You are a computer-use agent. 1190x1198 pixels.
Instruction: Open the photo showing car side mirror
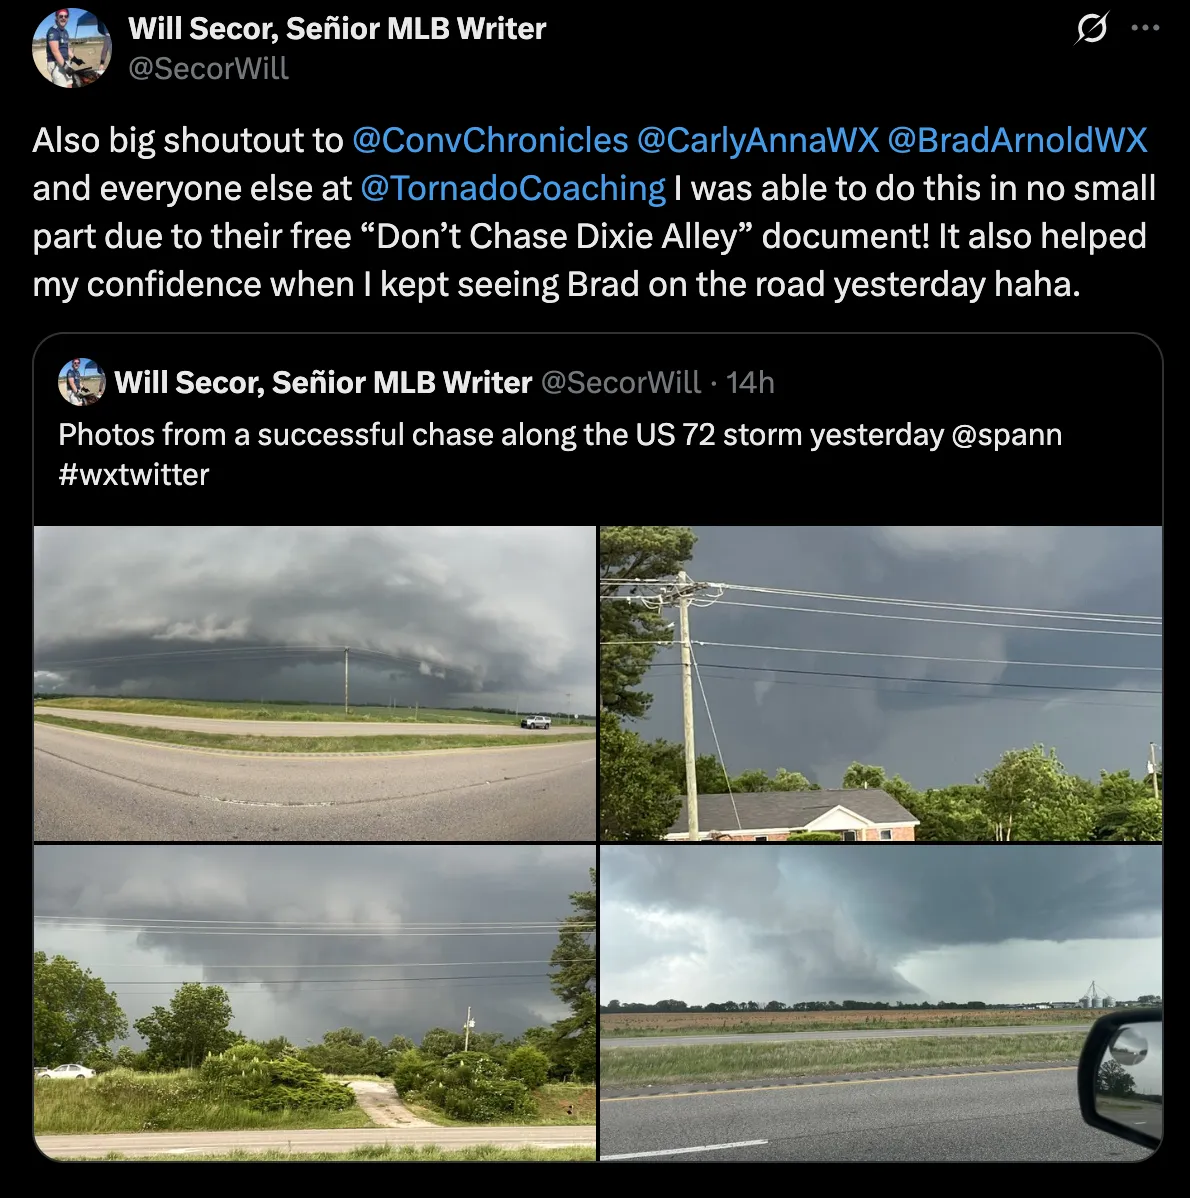click(x=881, y=1002)
